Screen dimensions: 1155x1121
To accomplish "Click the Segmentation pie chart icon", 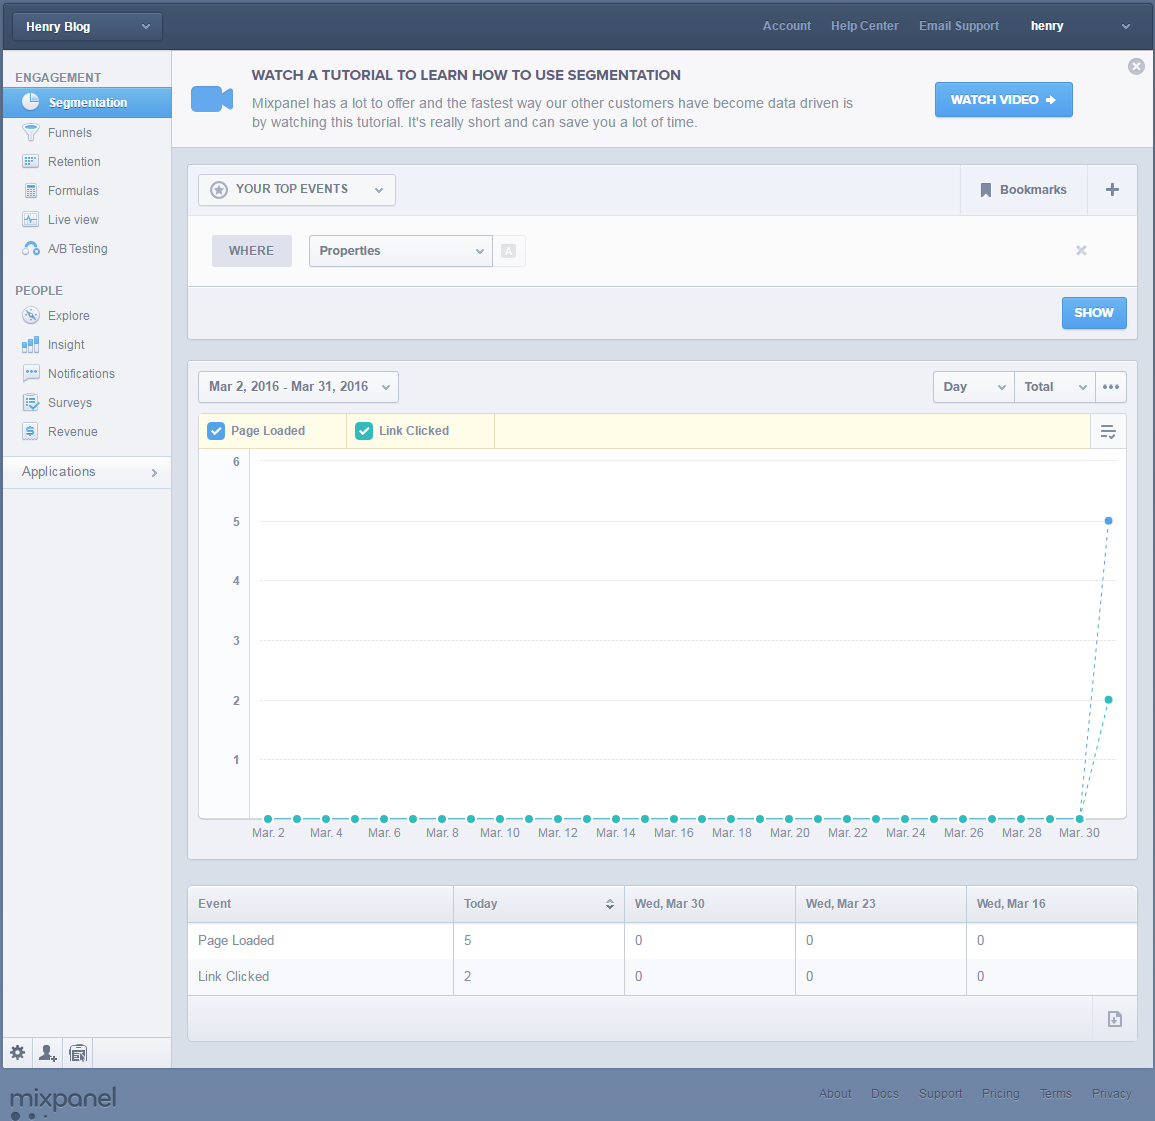I will coord(30,102).
